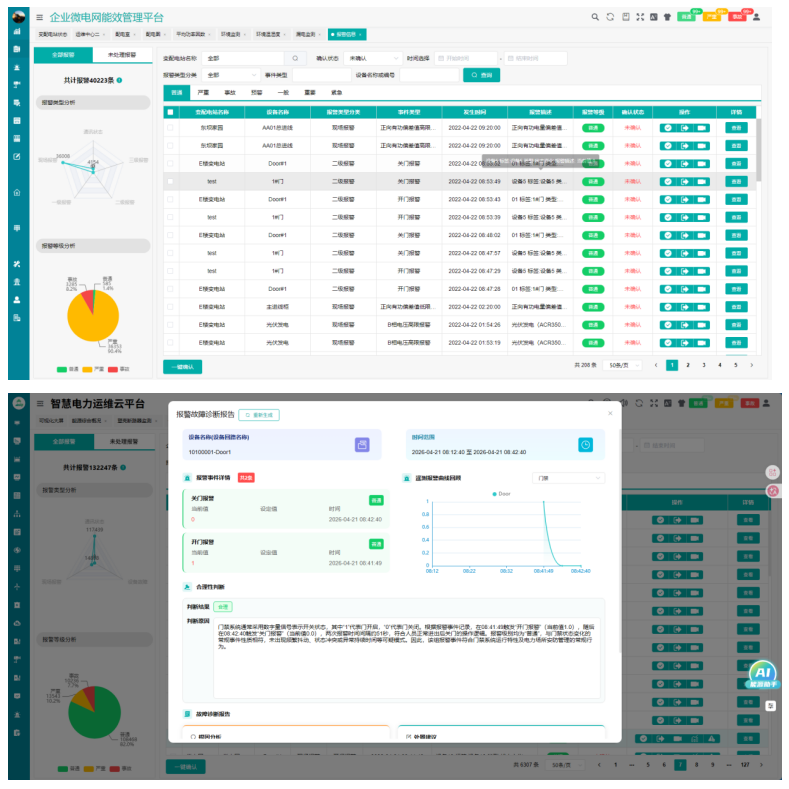Open the user profile icon in 企业微电网 header
This screenshot has height=789, width=789.
pos(756,17)
